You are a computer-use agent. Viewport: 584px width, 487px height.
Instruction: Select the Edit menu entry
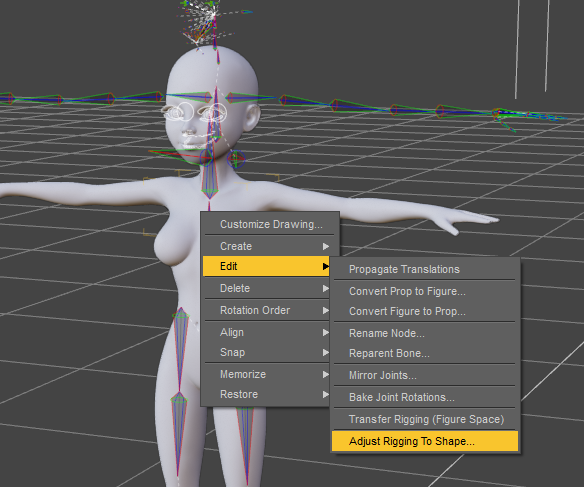coord(266,266)
